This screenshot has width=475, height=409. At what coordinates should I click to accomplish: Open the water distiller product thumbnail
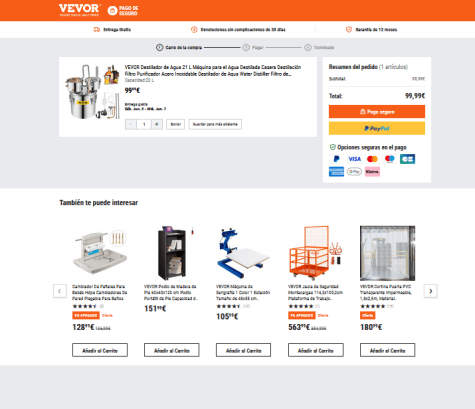92,92
